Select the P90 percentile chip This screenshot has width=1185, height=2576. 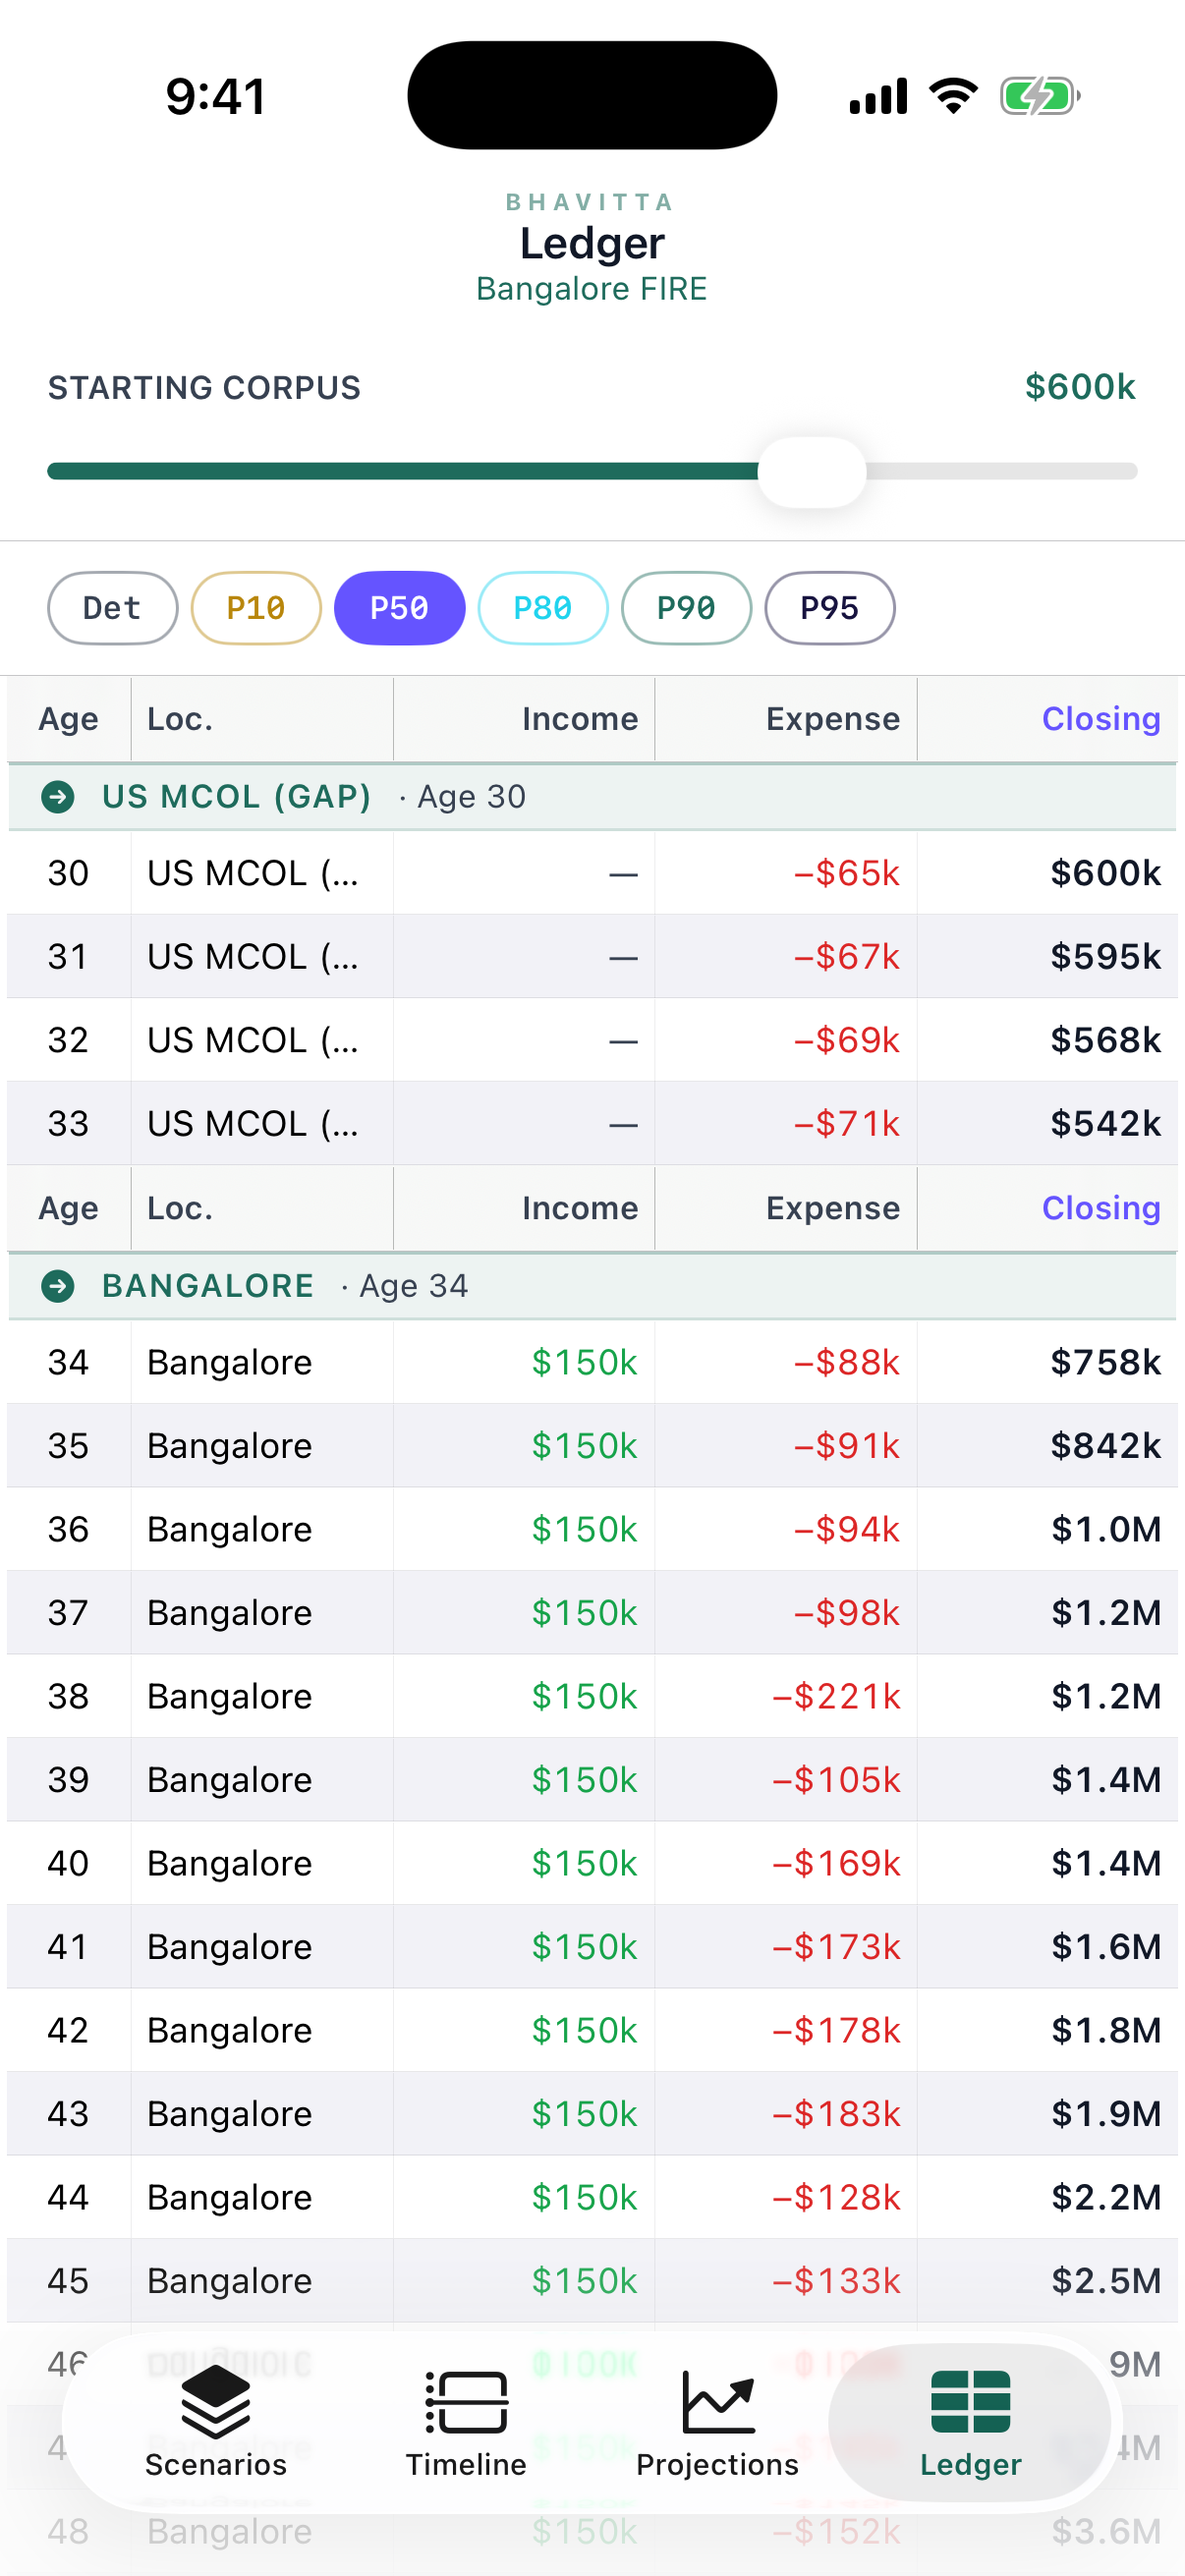(686, 608)
